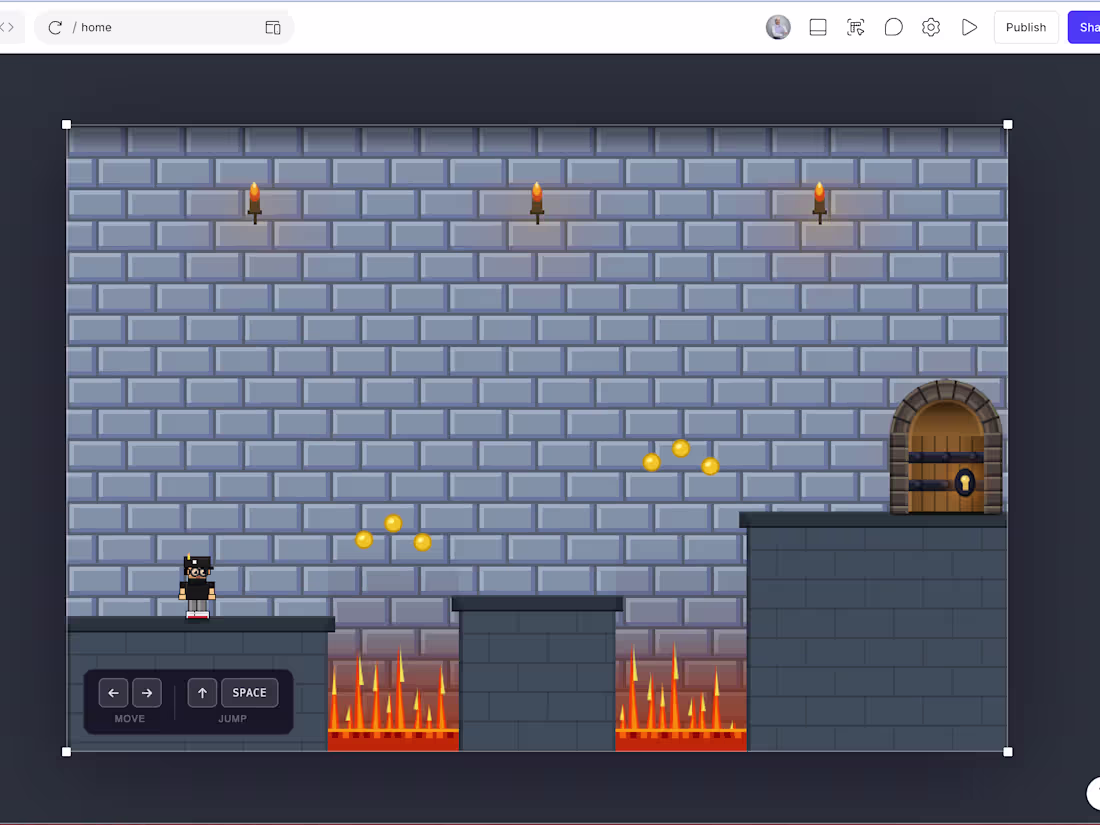
Task: Click the play preview icon
Action: click(x=970, y=27)
